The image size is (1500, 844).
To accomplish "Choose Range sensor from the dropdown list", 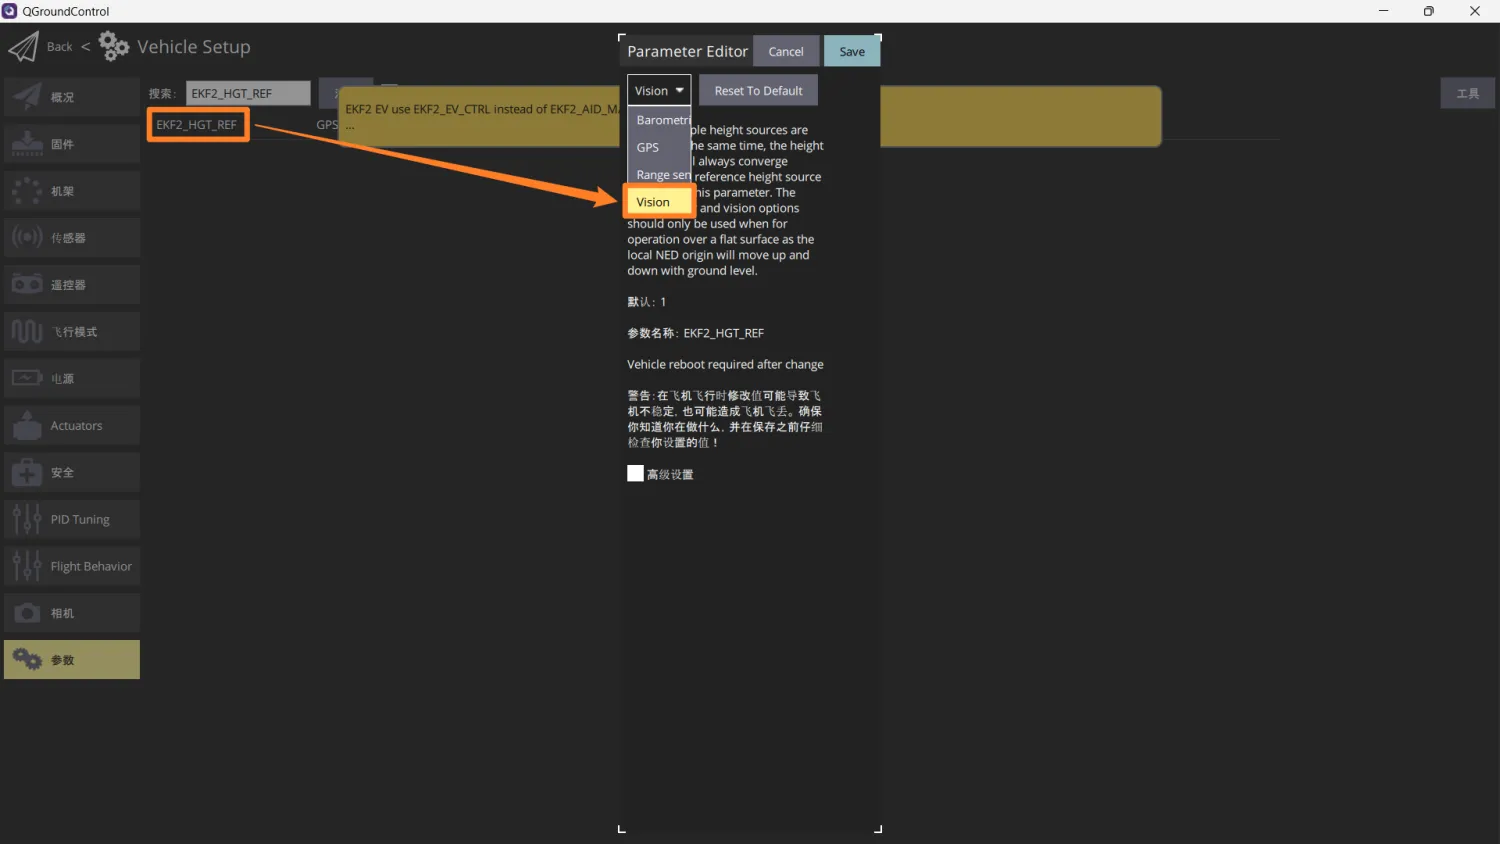I will pos(660,174).
